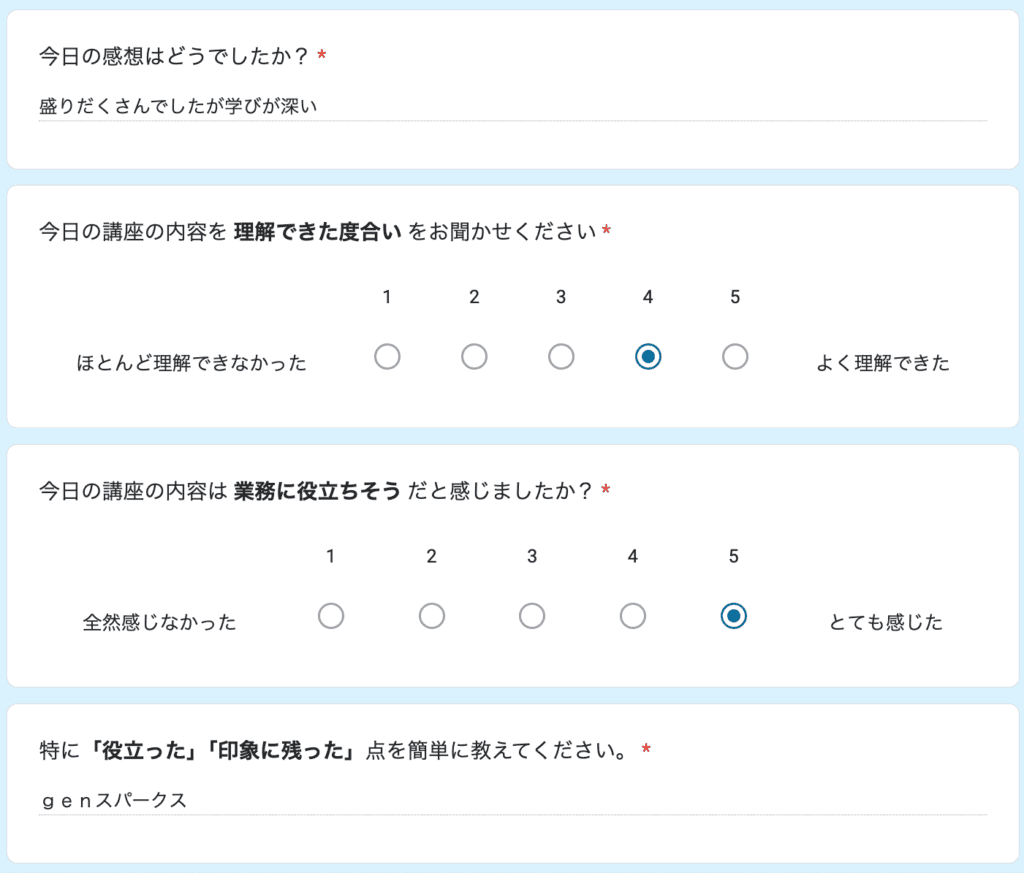Select rating 5 for the understanding scale
This screenshot has width=1024, height=873.
click(734, 356)
